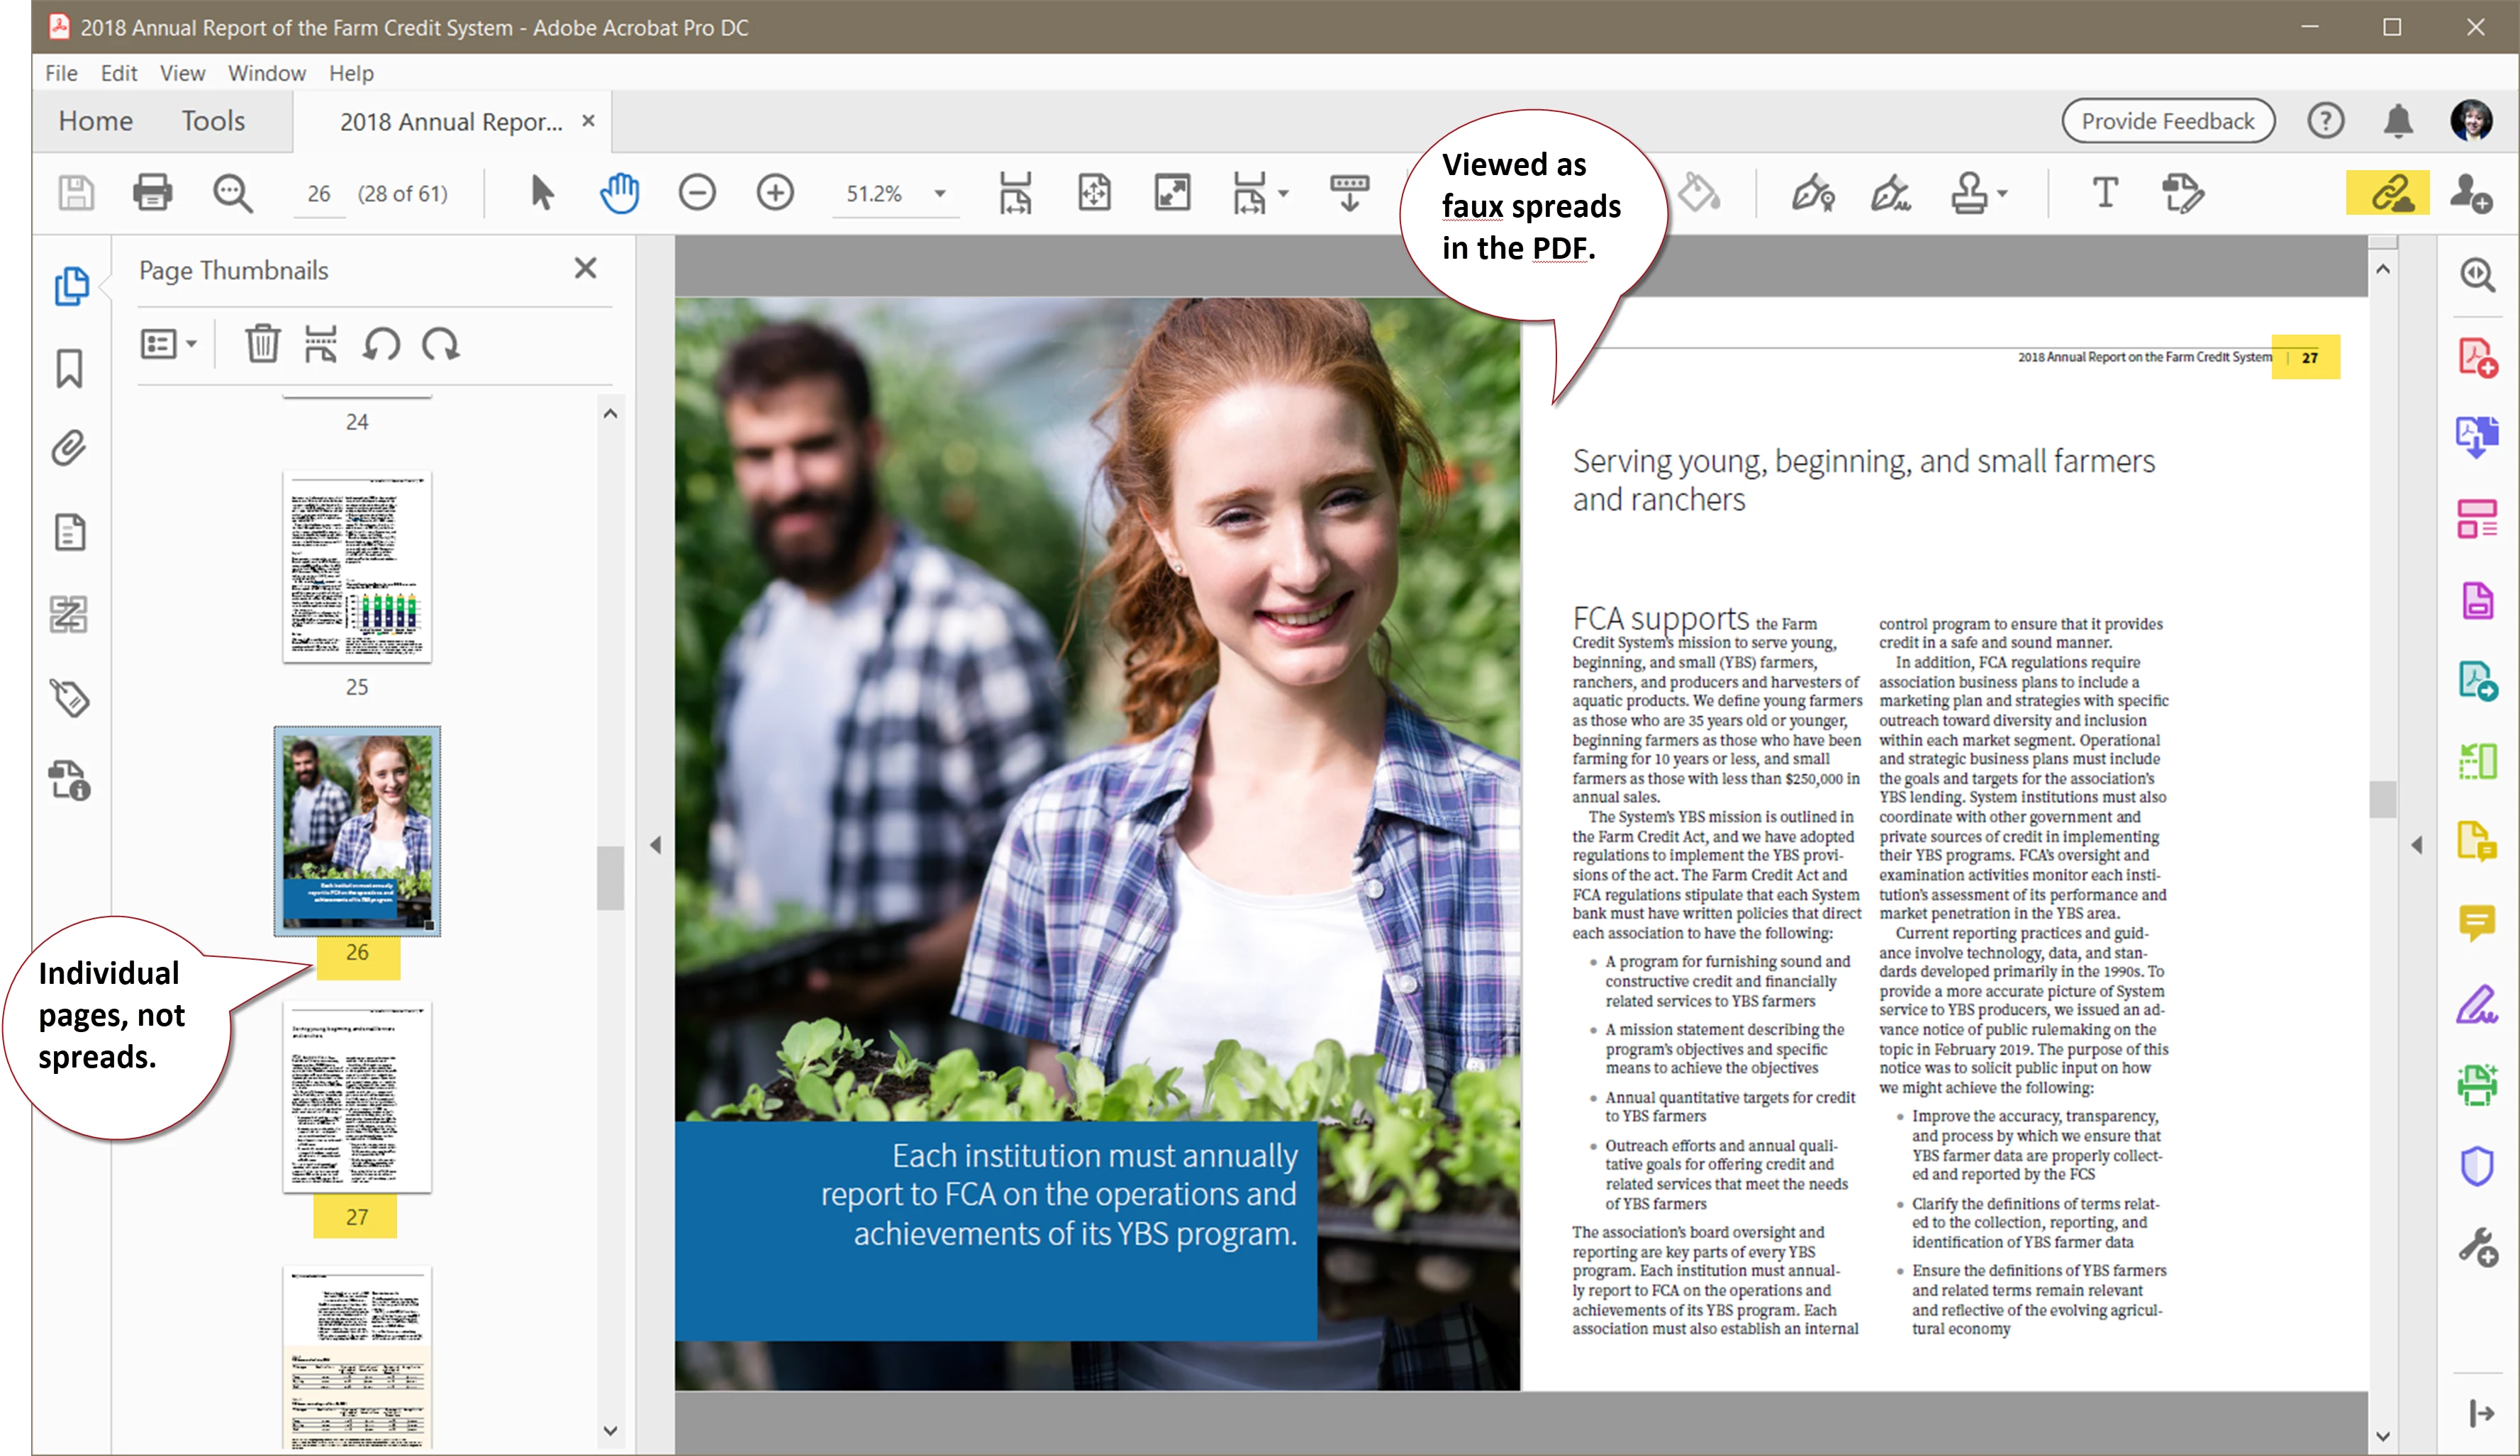Image resolution: width=2520 pixels, height=1456 pixels.
Task: Select the arrow Selection tool
Action: (541, 192)
